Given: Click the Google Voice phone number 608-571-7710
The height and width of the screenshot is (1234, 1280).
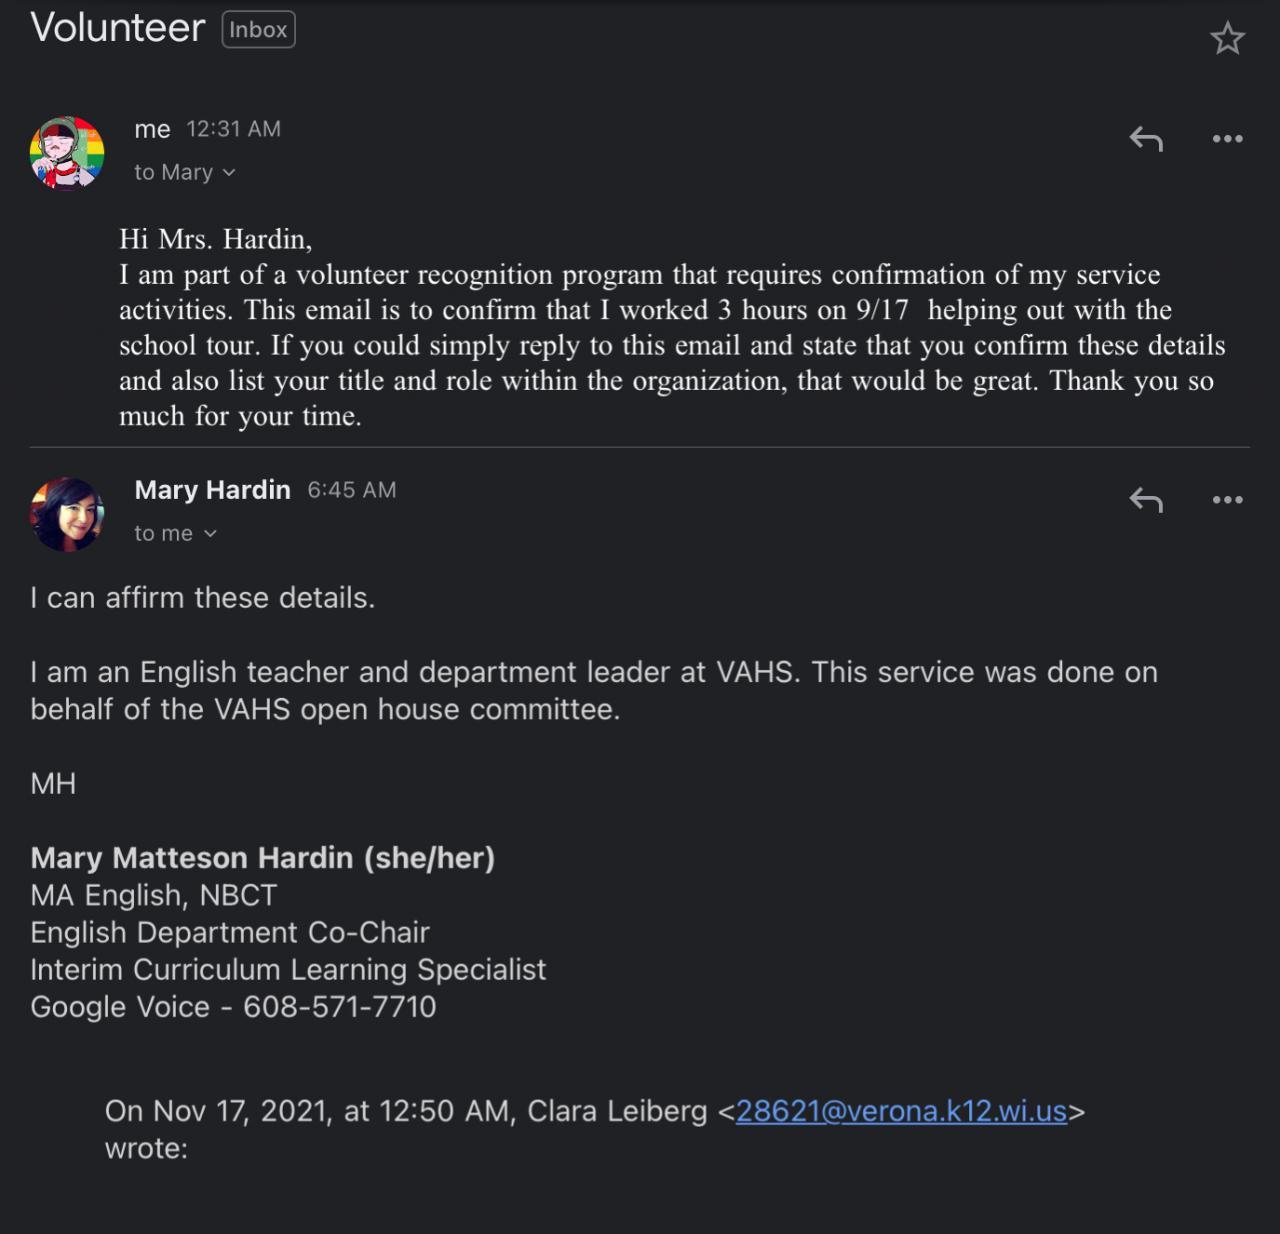Looking at the screenshot, I should point(340,1006).
